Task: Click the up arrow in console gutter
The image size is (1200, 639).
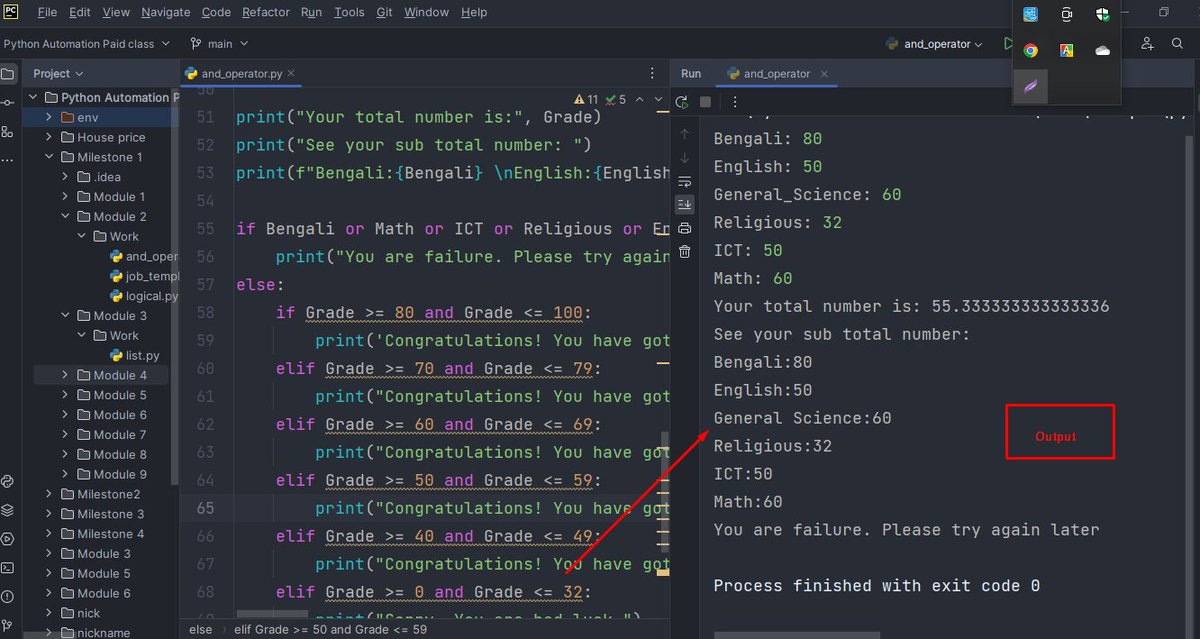Action: click(684, 133)
